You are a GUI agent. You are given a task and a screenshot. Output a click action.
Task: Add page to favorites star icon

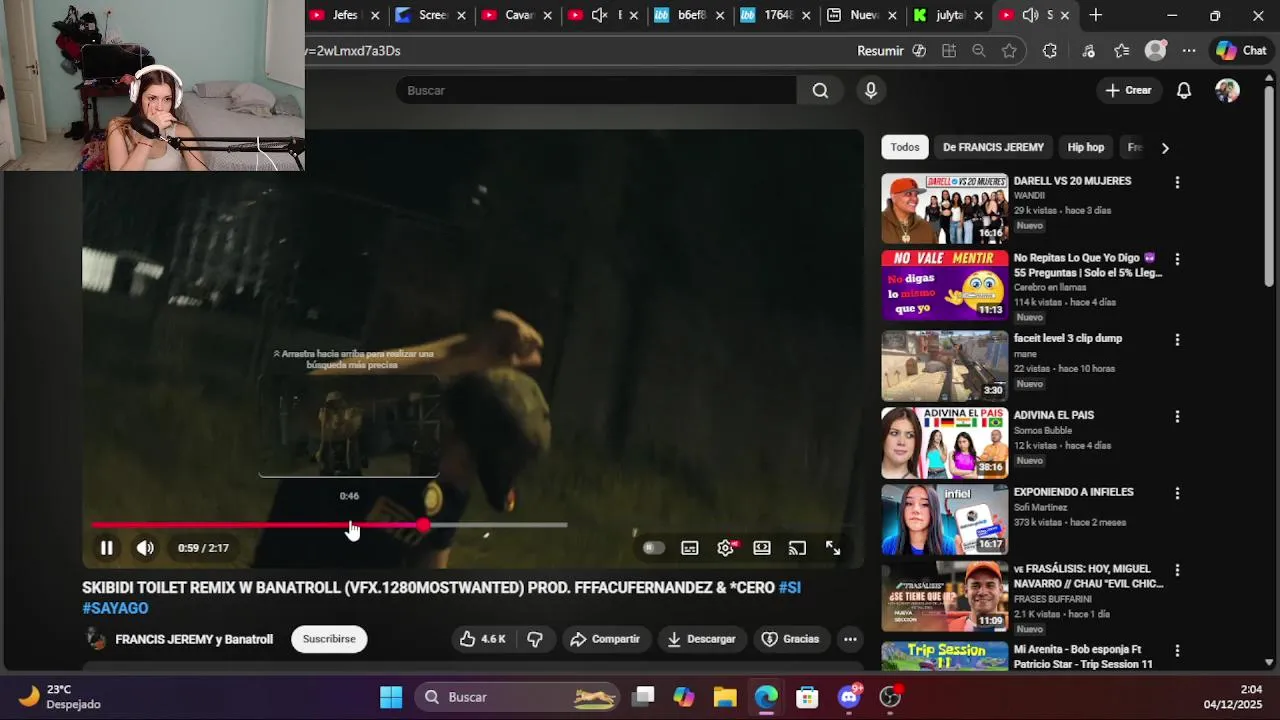tap(1009, 51)
